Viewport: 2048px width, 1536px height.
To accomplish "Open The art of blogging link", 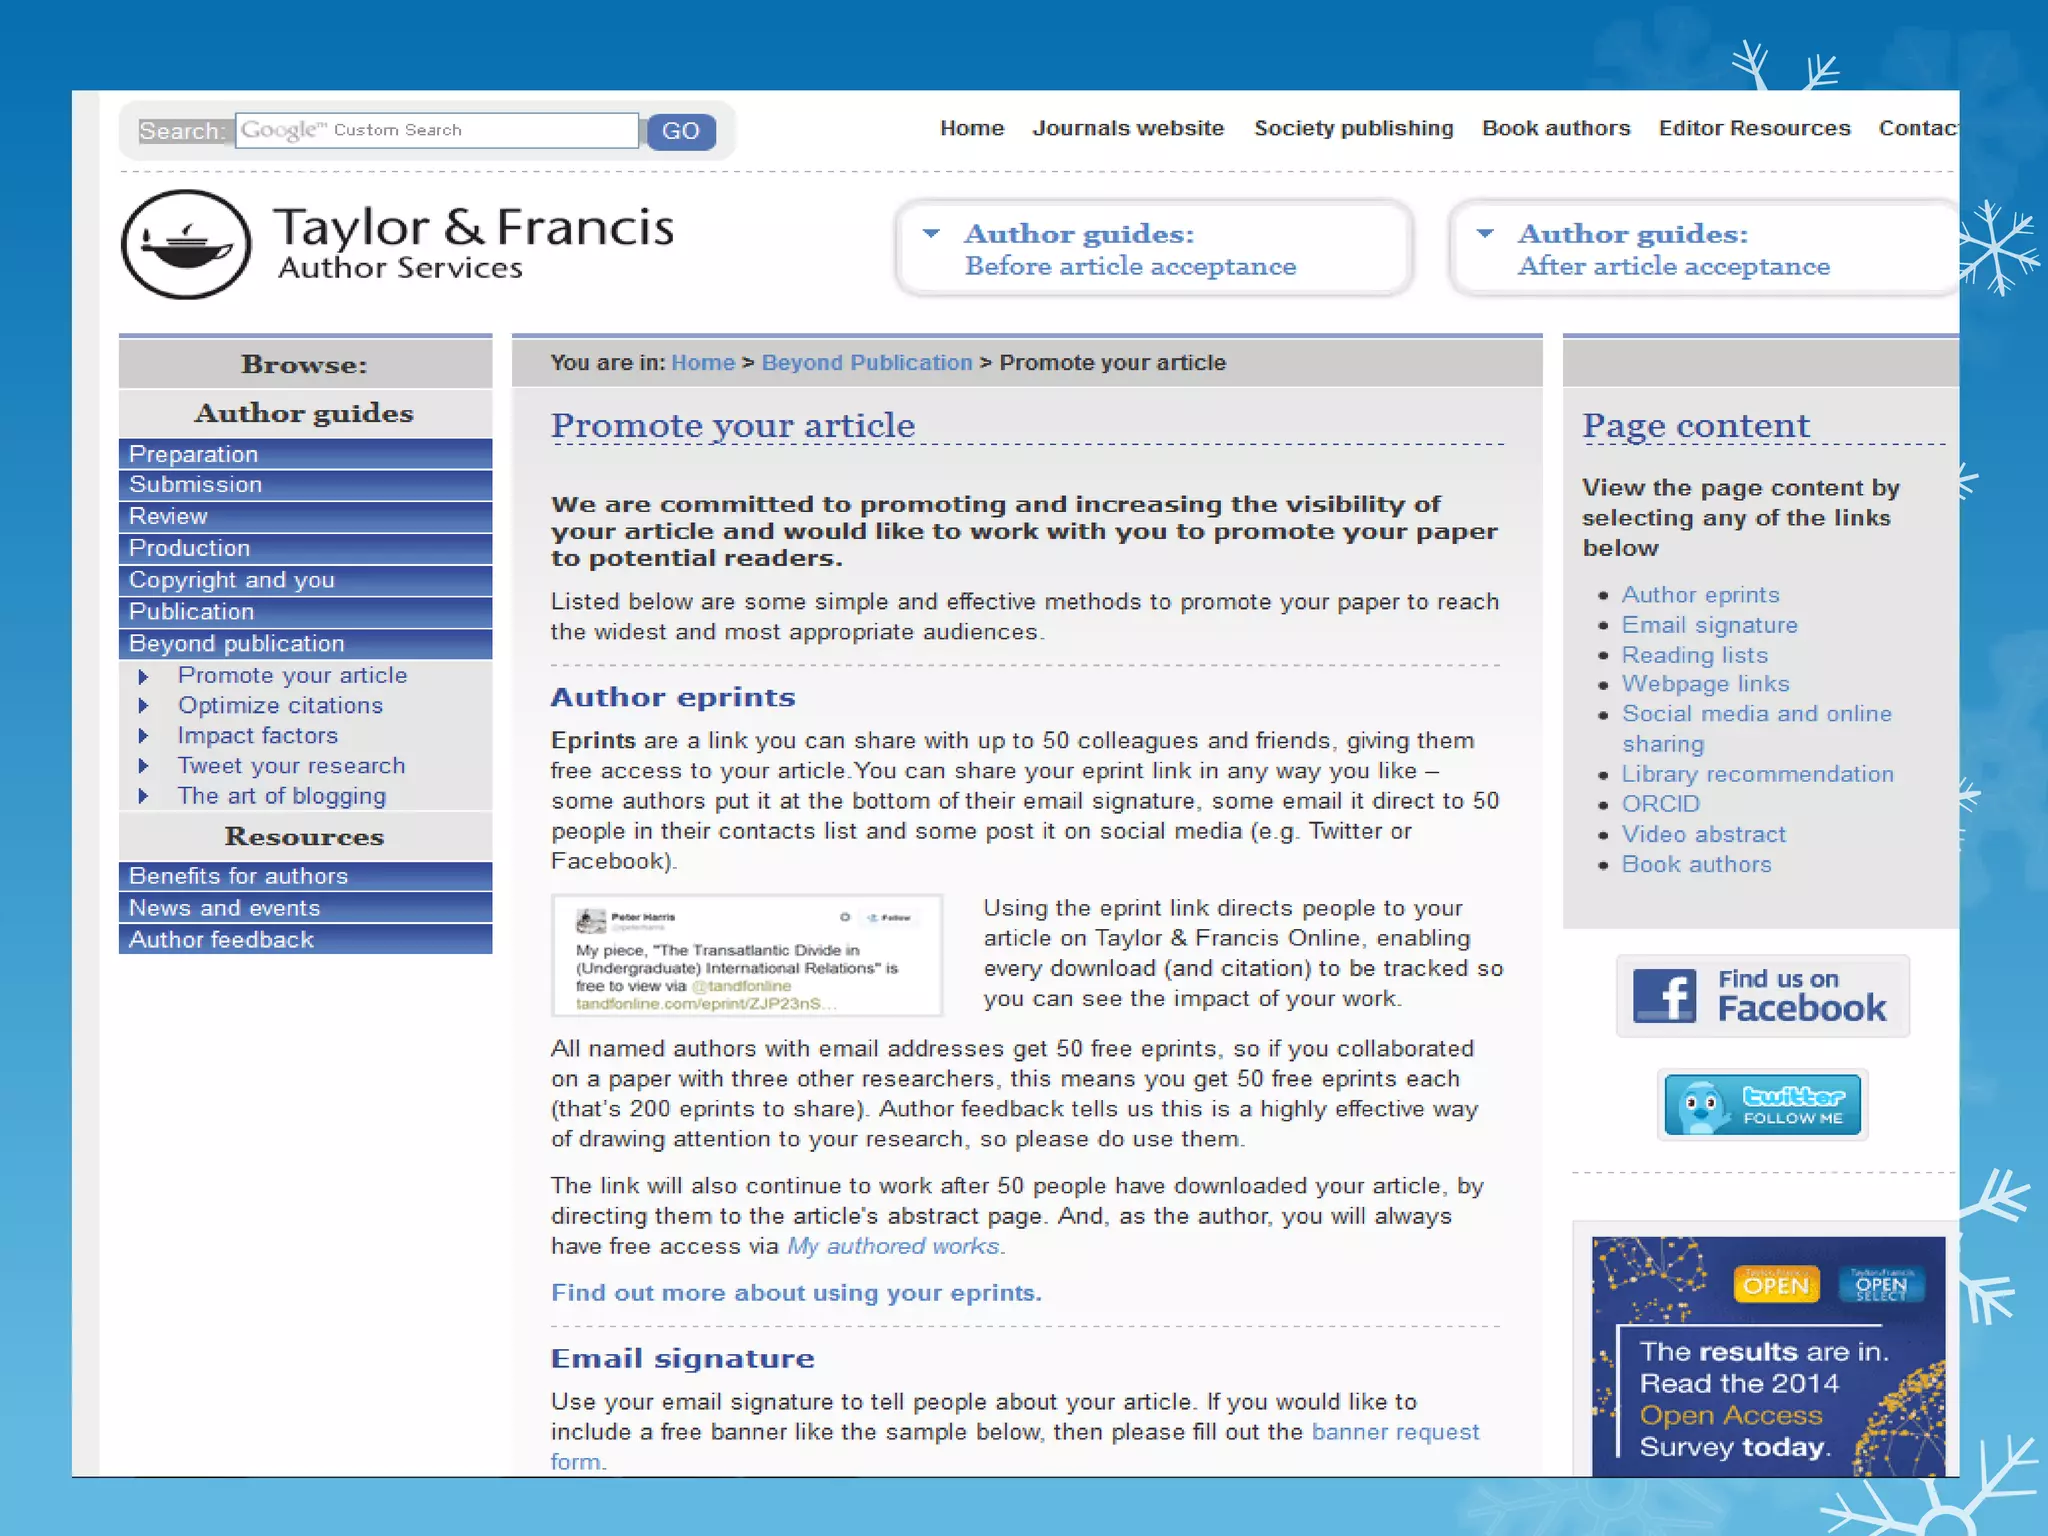I will [281, 796].
